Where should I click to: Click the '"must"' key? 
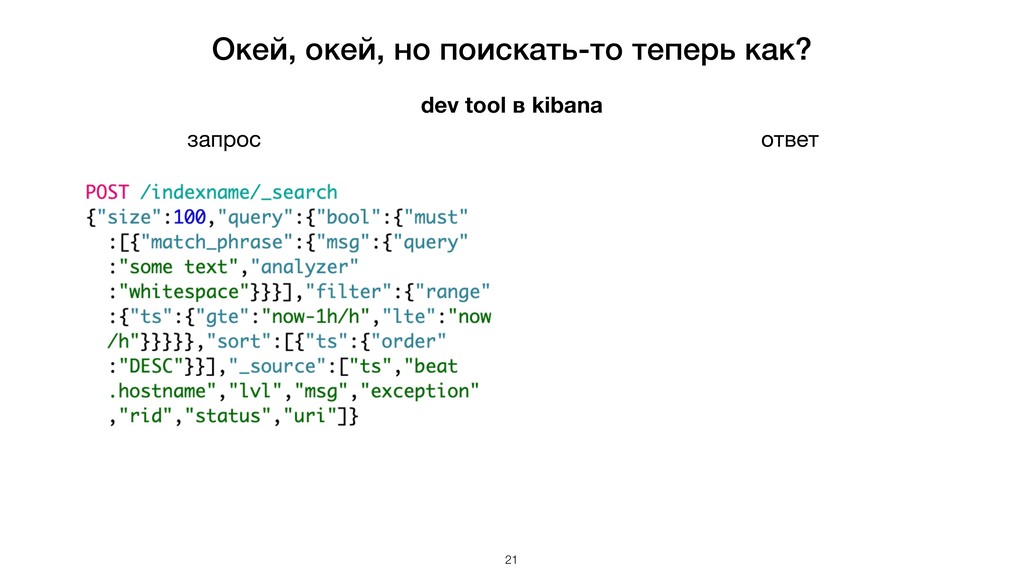[436, 217]
